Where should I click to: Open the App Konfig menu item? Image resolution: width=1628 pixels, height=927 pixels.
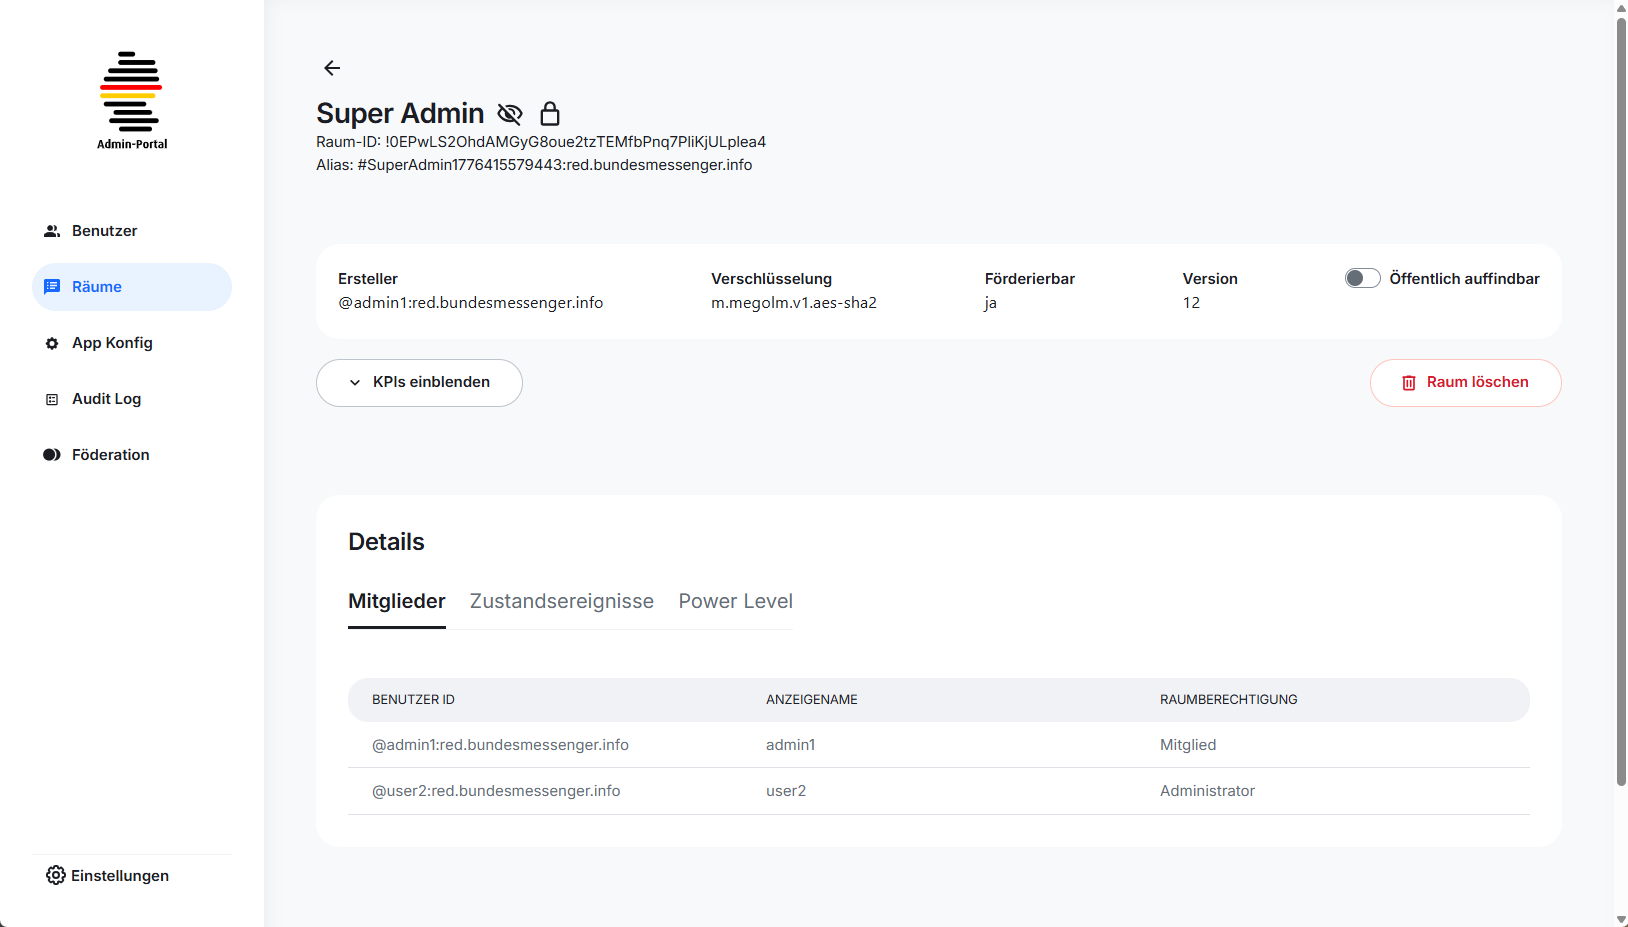click(132, 343)
